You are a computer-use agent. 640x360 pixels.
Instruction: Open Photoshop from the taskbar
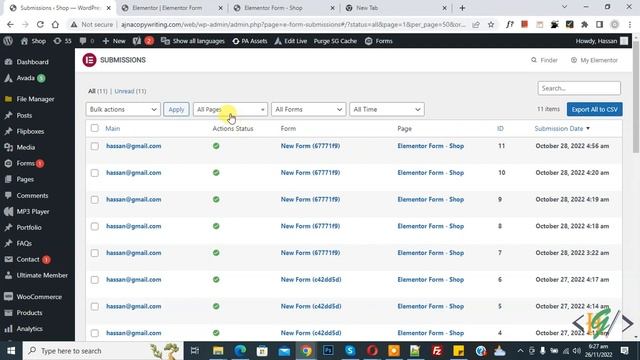click(x=328, y=351)
